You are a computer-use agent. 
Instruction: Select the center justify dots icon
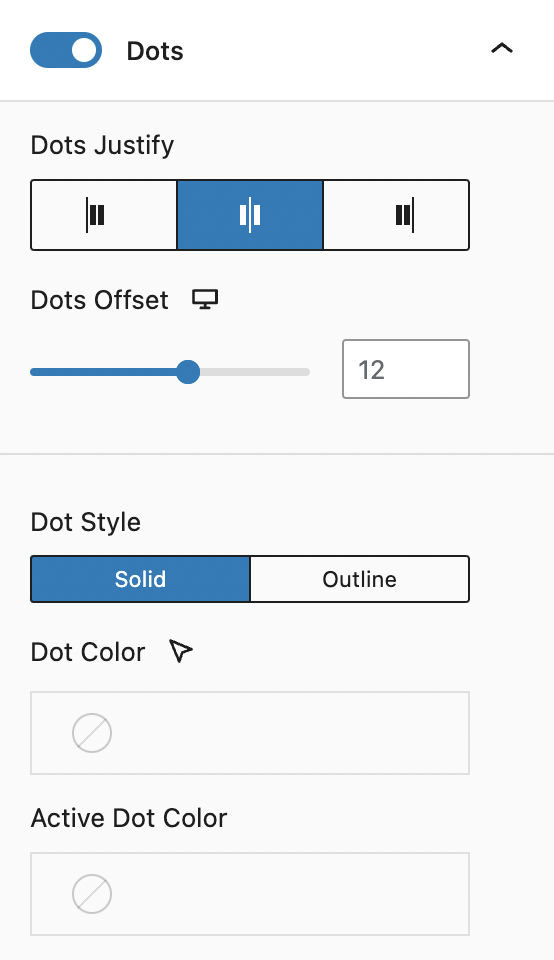pos(250,215)
